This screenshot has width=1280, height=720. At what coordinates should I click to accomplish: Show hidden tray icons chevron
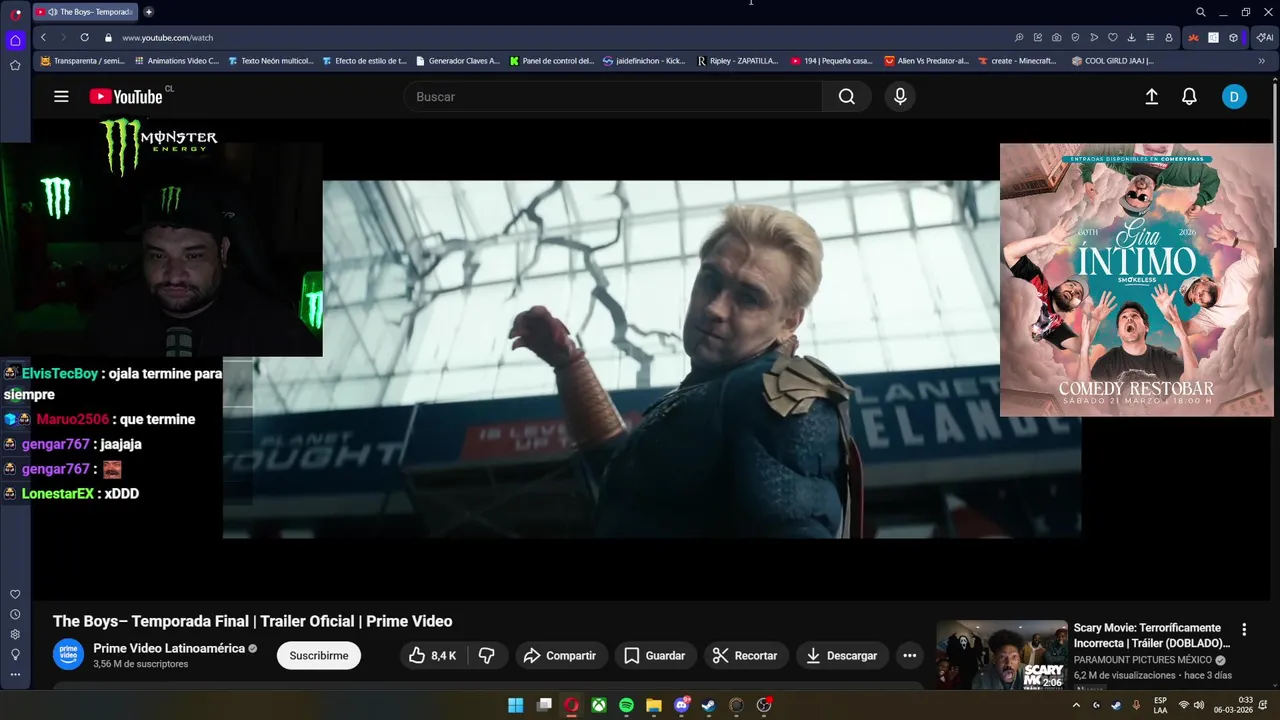tap(1076, 705)
